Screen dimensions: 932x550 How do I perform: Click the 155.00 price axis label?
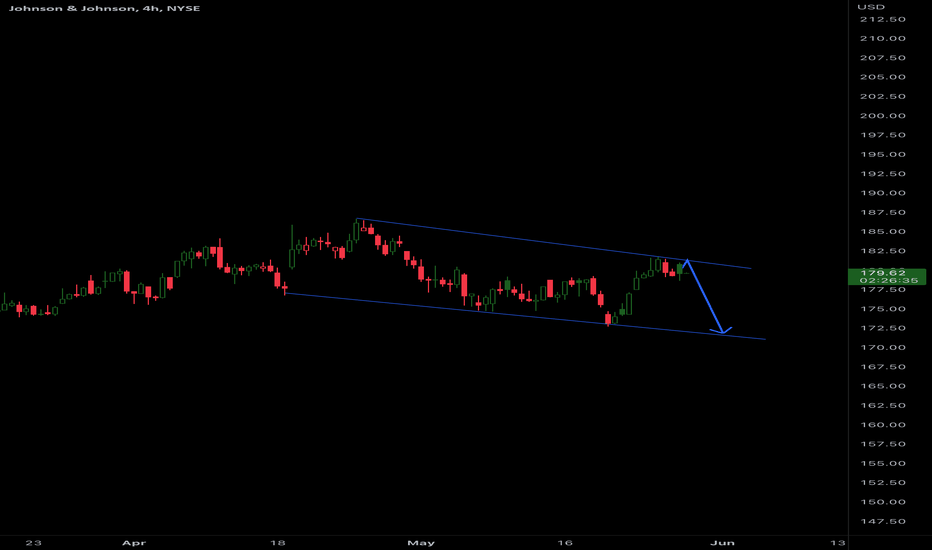click(x=883, y=464)
